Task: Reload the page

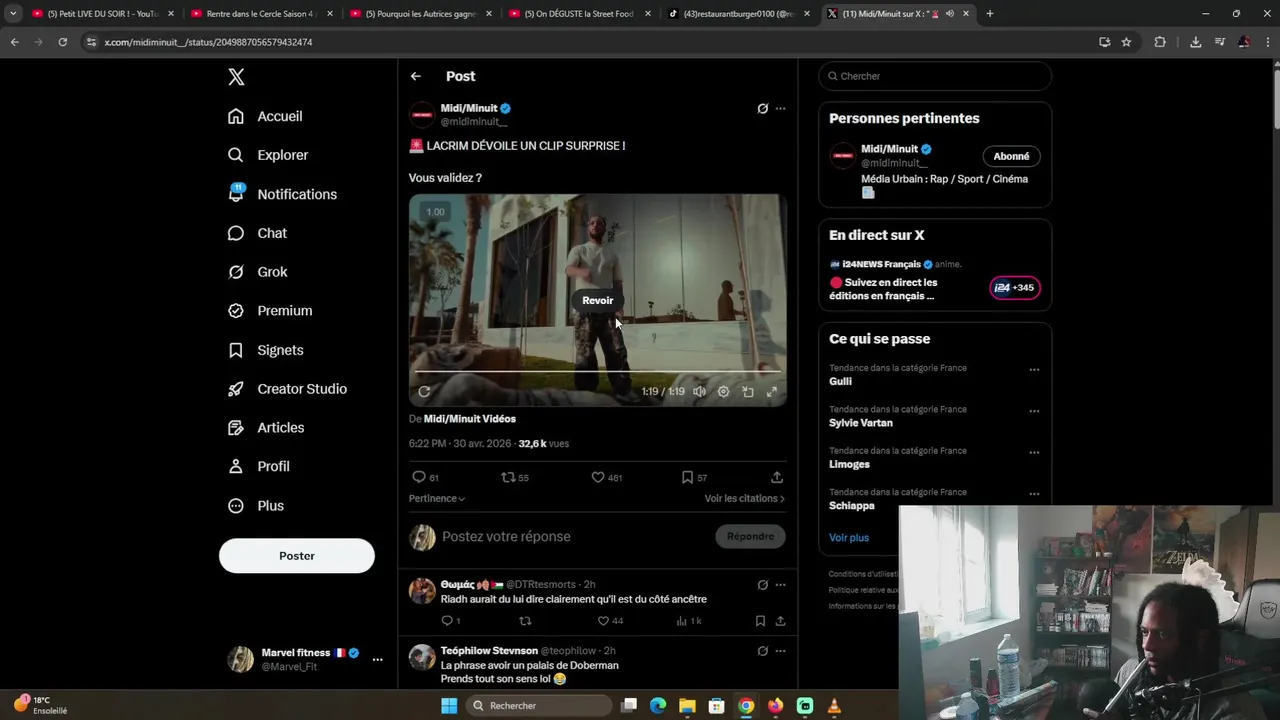Action: pyautogui.click(x=62, y=42)
